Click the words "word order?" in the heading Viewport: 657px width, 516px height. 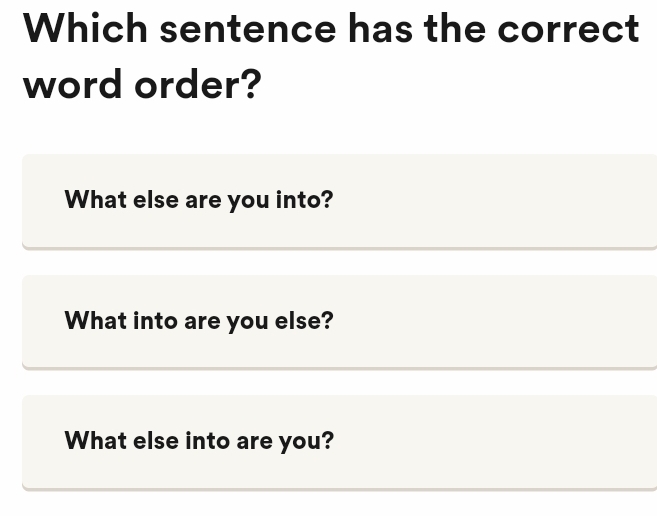[x=142, y=84]
